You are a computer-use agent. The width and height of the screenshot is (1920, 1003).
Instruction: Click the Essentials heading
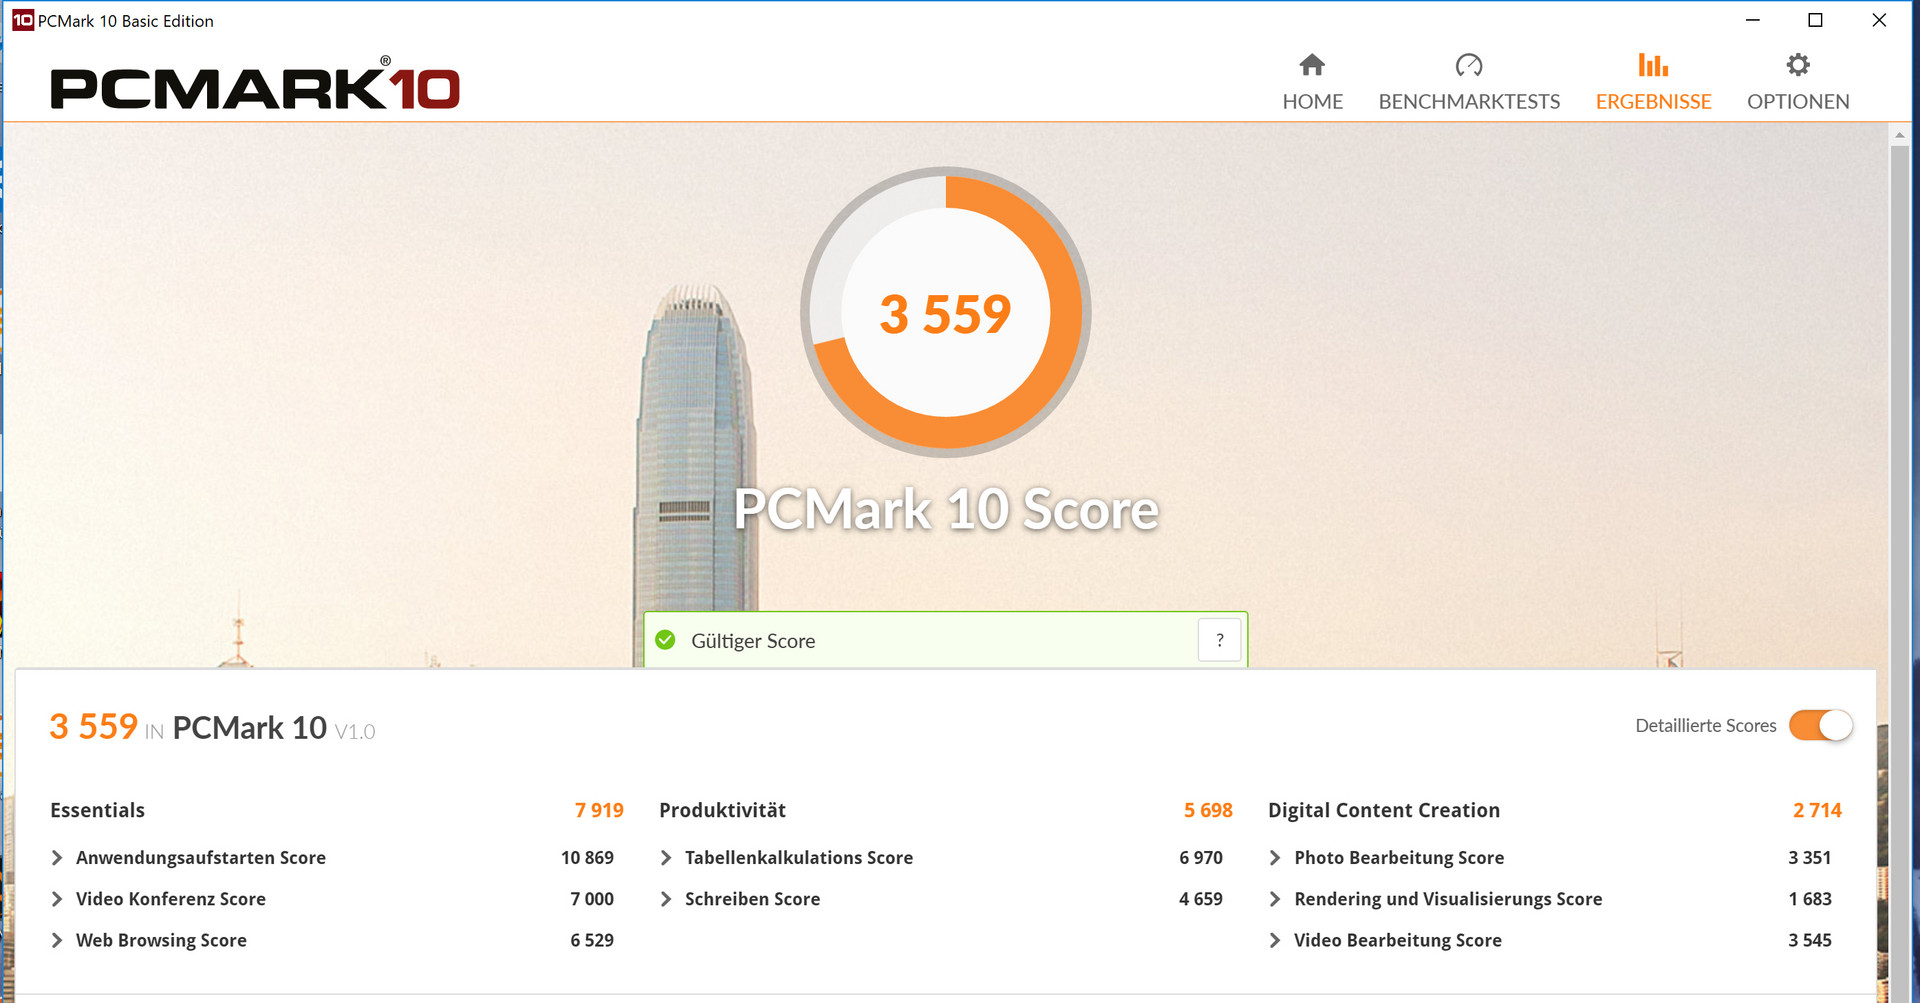click(97, 810)
